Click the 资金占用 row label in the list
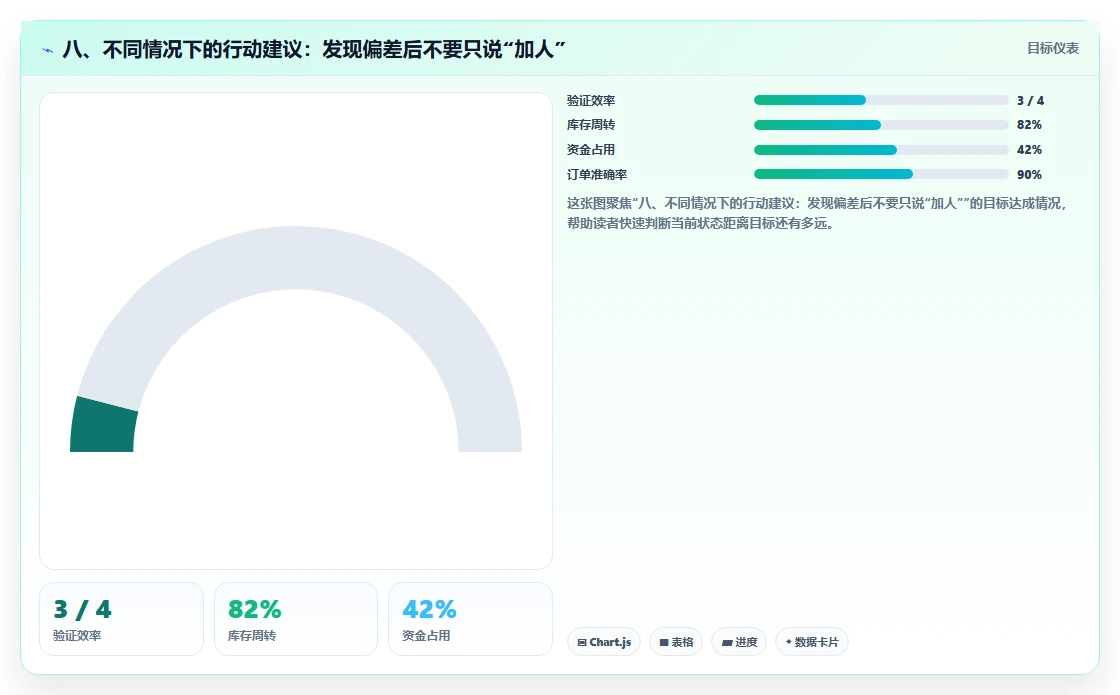Screen dimensions: 1120x695 [591, 150]
